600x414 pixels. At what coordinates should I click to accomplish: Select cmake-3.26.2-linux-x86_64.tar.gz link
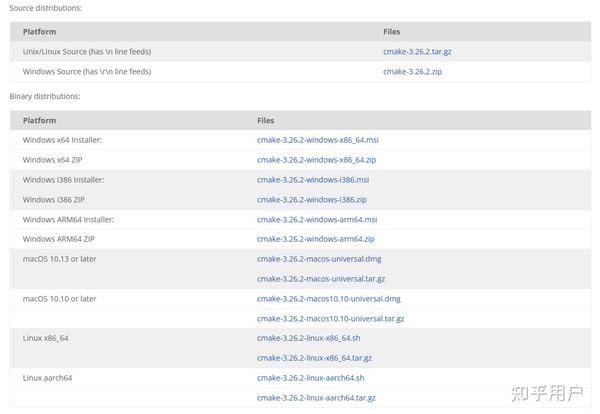click(x=314, y=358)
